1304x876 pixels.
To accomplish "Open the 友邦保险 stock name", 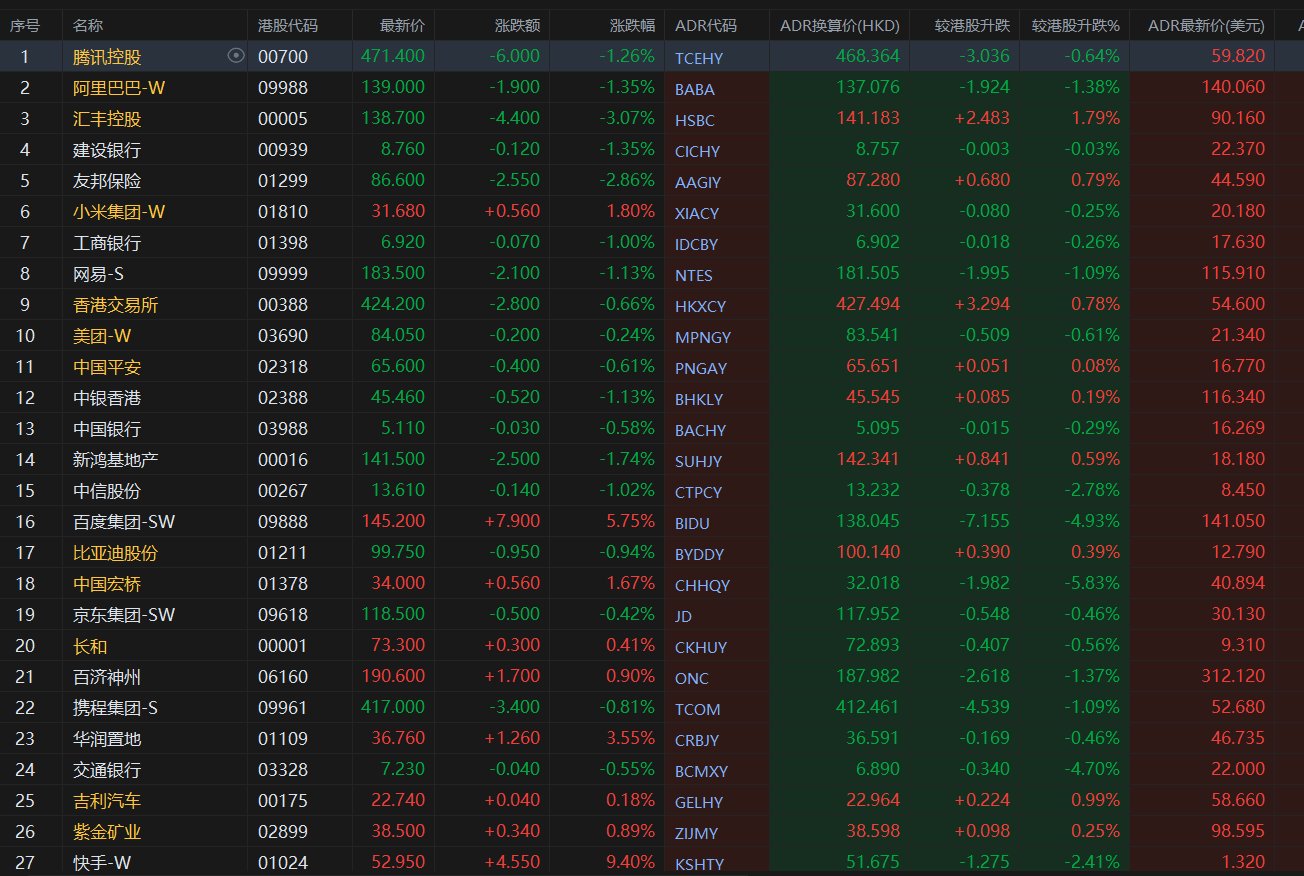I will pyautogui.click(x=107, y=181).
